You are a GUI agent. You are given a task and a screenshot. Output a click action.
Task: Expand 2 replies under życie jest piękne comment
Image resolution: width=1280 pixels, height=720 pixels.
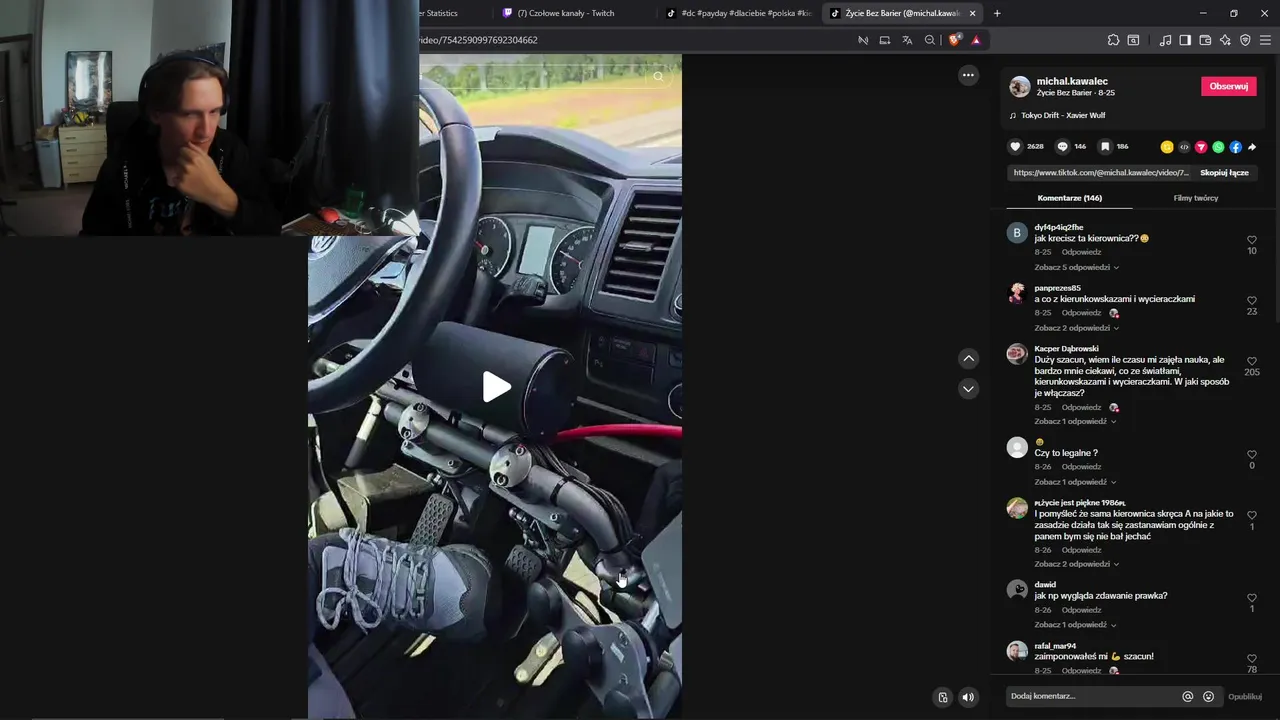click(x=1076, y=564)
